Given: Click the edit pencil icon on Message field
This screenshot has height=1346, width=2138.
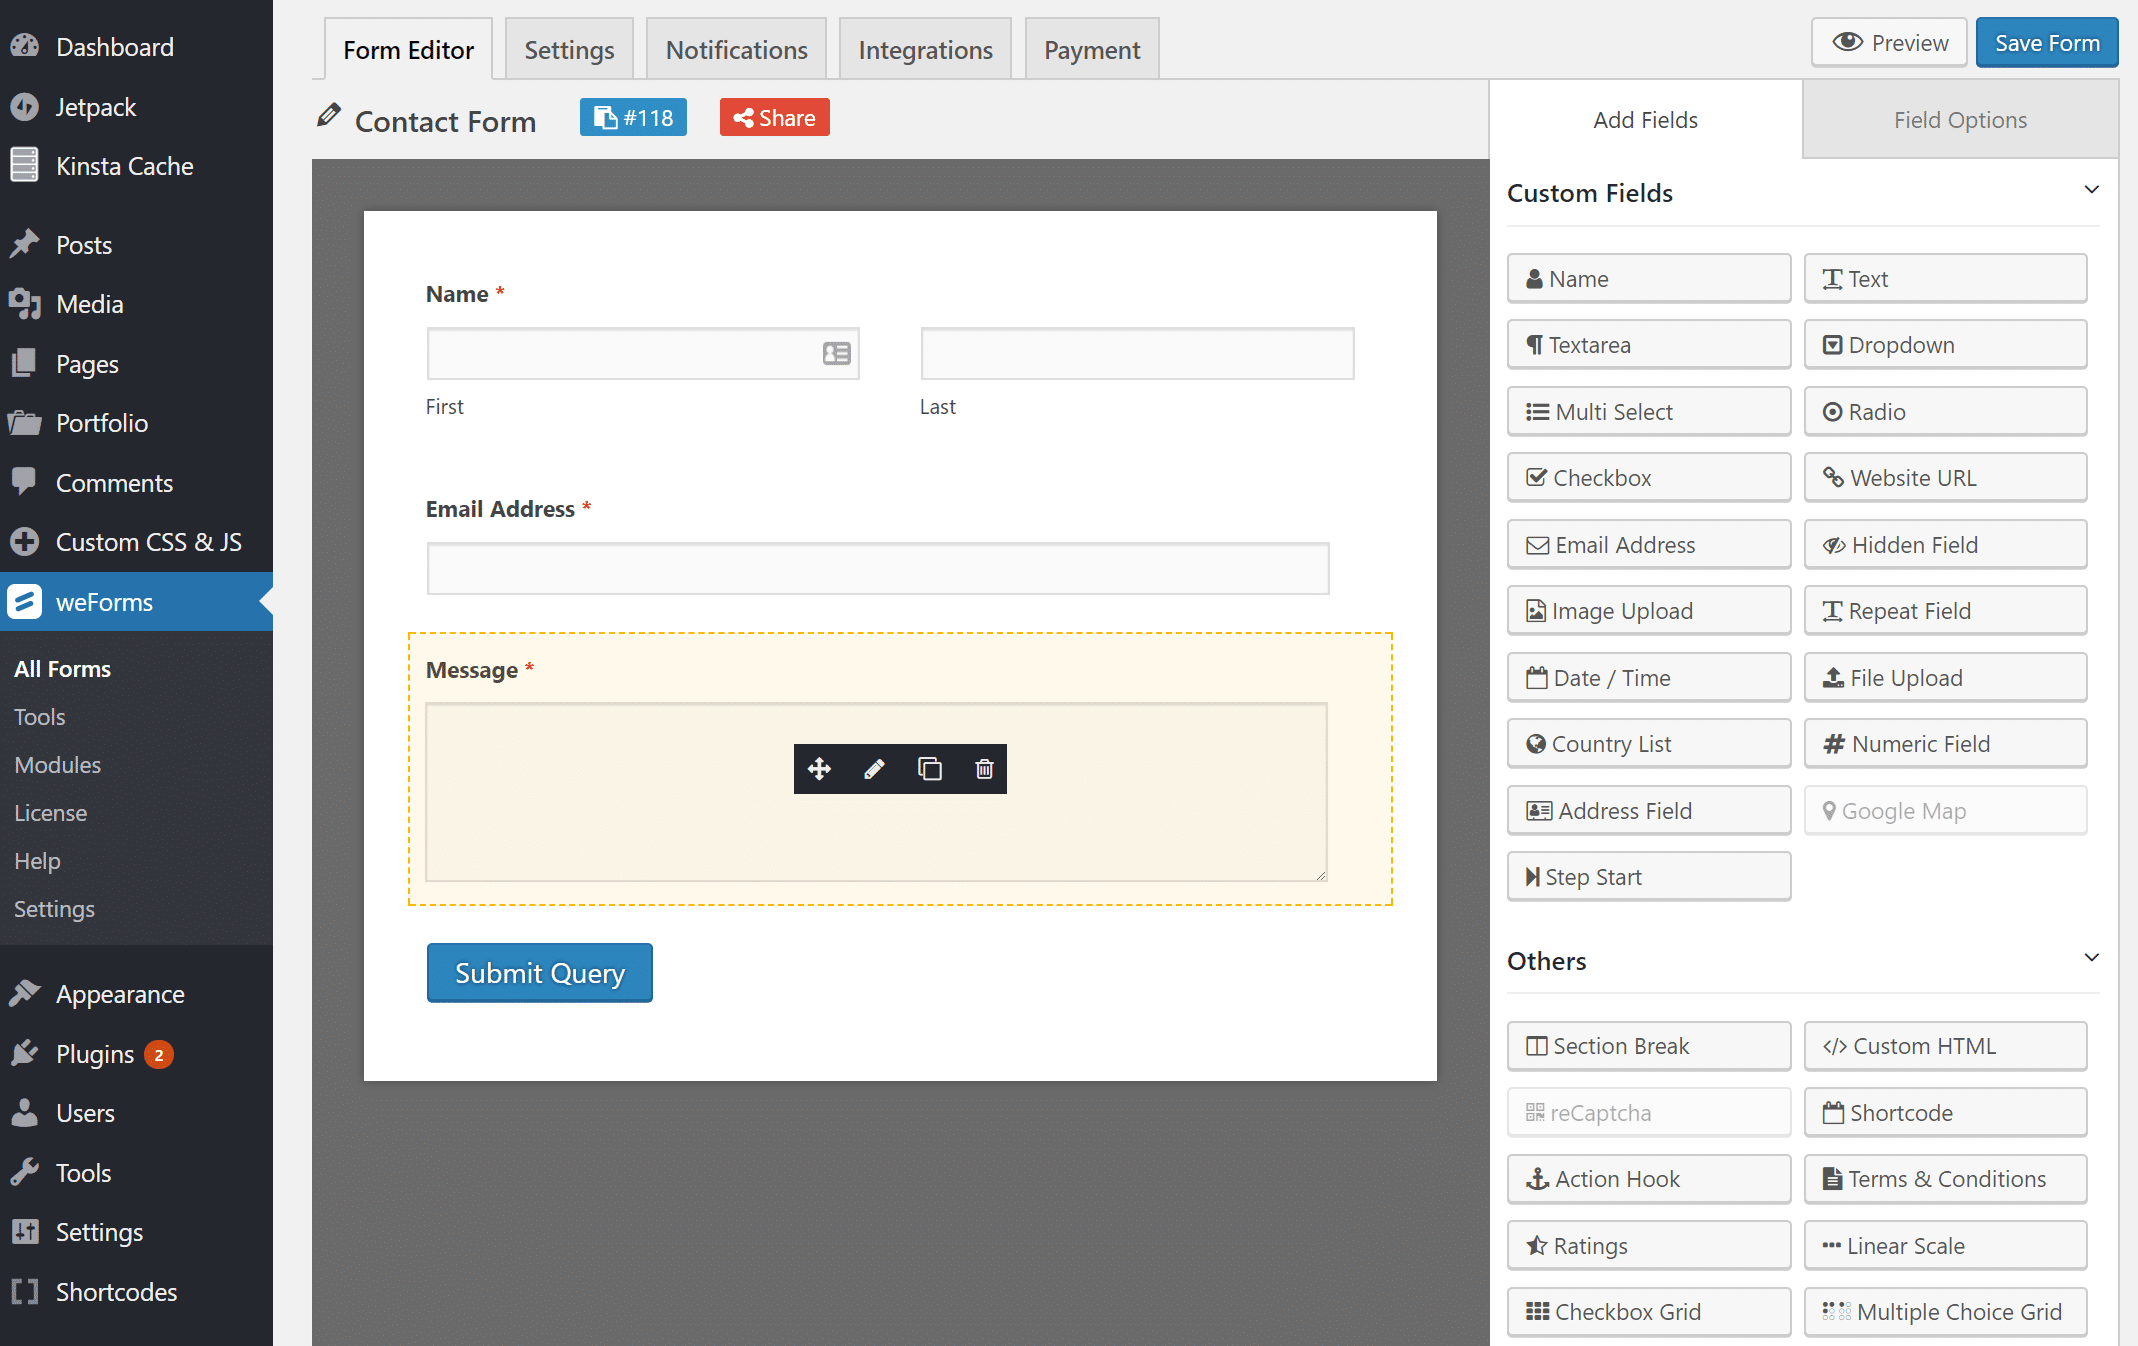Looking at the screenshot, I should pyautogui.click(x=873, y=768).
